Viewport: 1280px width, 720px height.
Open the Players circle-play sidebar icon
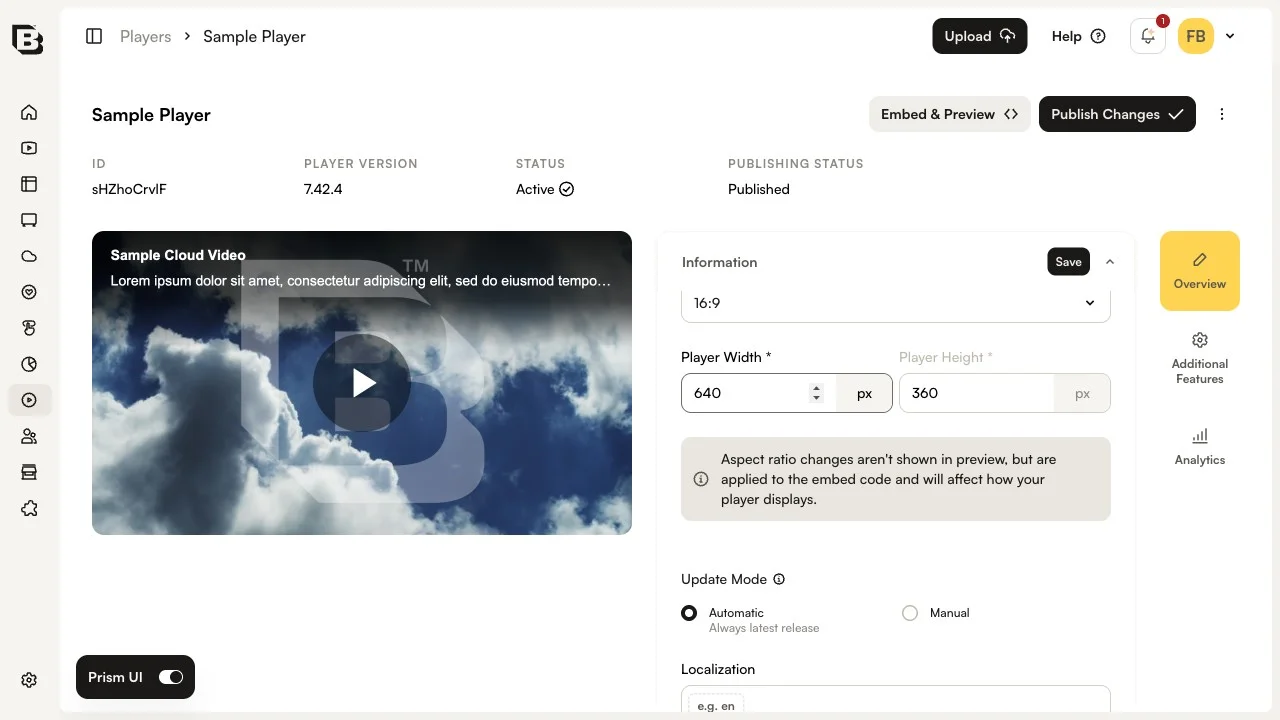coord(29,400)
